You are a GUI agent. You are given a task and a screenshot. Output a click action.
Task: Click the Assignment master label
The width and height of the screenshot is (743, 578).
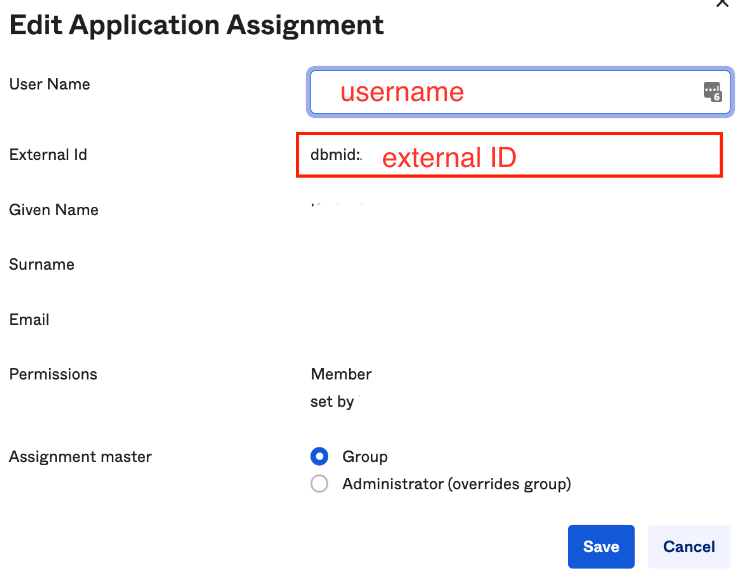(x=81, y=457)
